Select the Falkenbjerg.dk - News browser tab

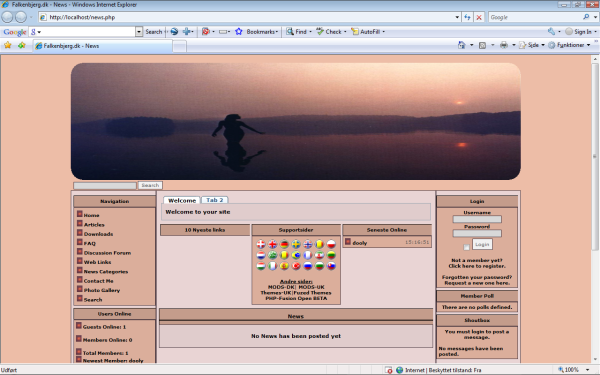coord(102,46)
